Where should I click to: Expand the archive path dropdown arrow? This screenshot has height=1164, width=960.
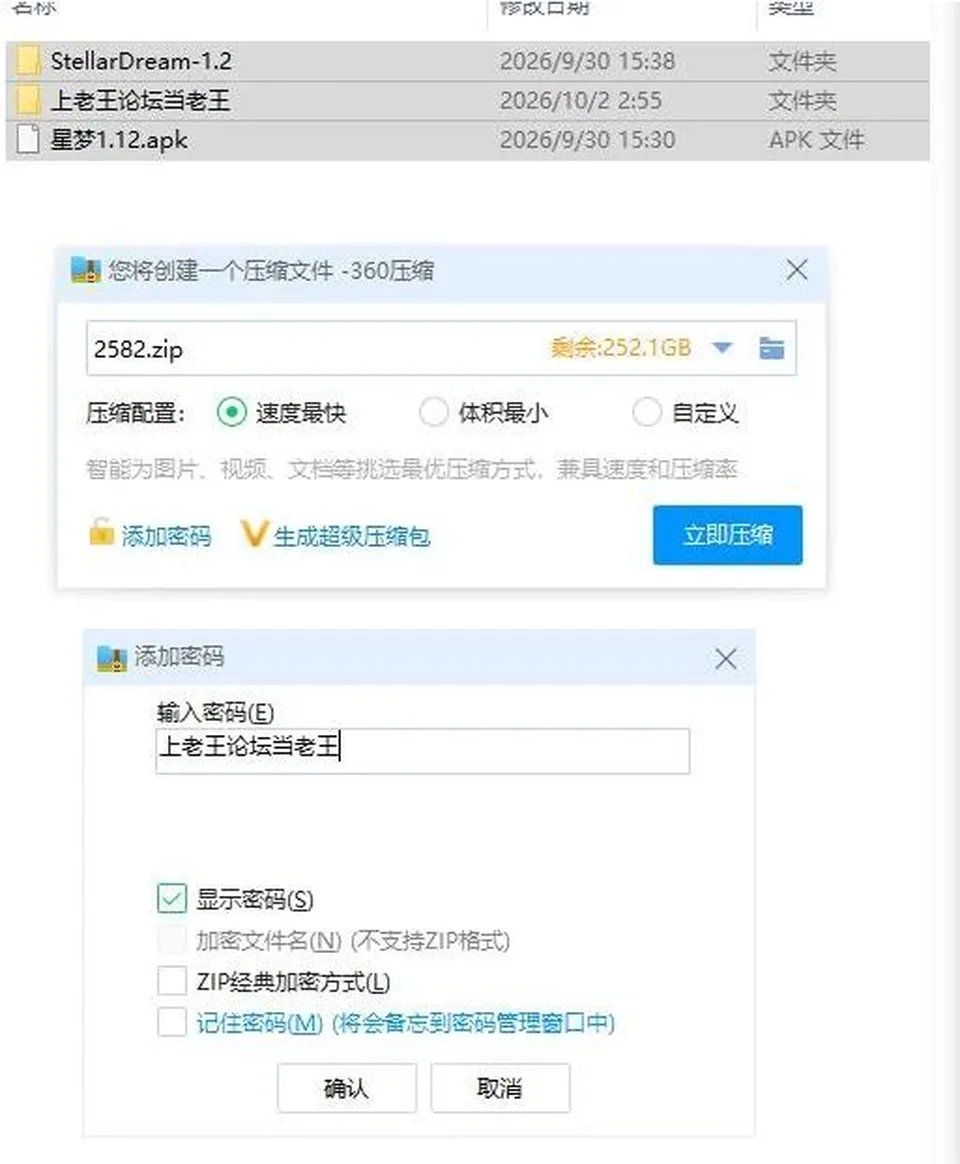722,347
